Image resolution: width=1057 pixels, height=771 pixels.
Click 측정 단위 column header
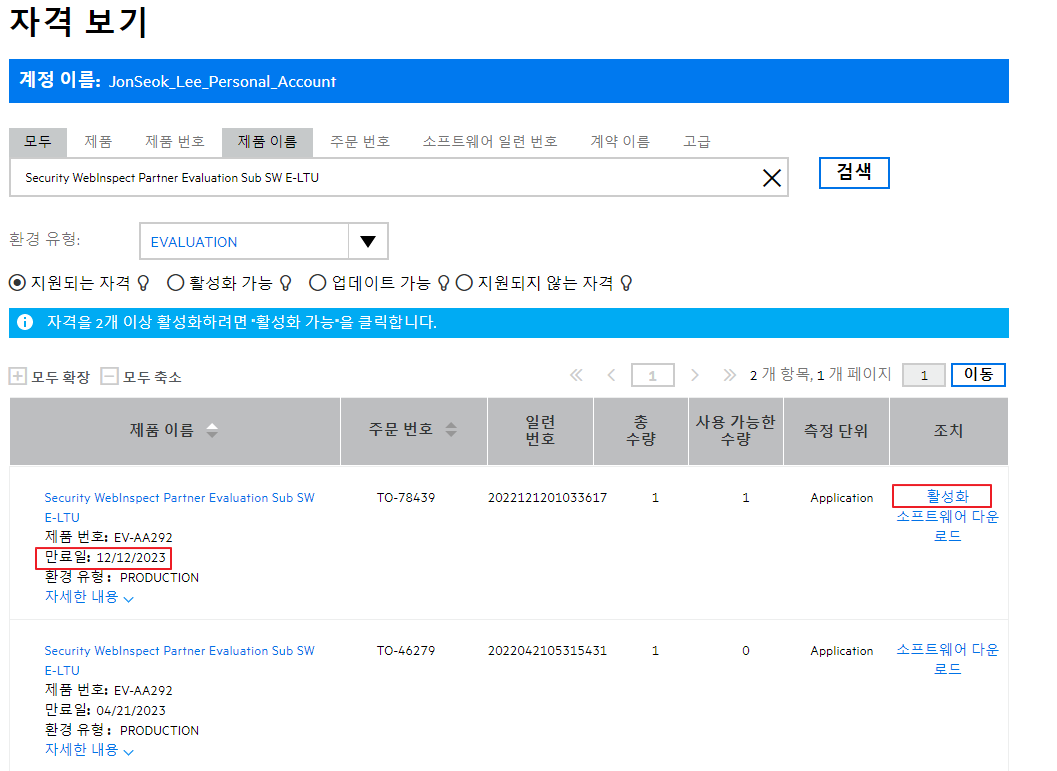point(836,431)
